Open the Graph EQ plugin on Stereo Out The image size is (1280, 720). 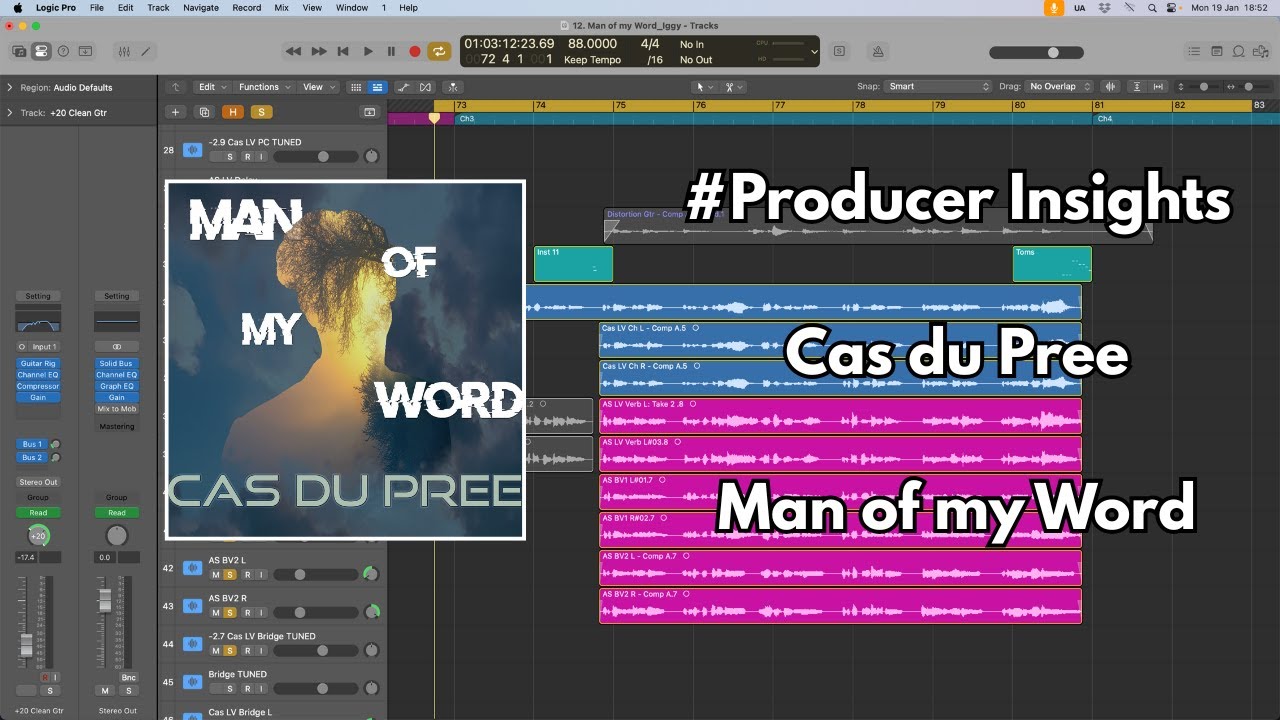coord(117,386)
